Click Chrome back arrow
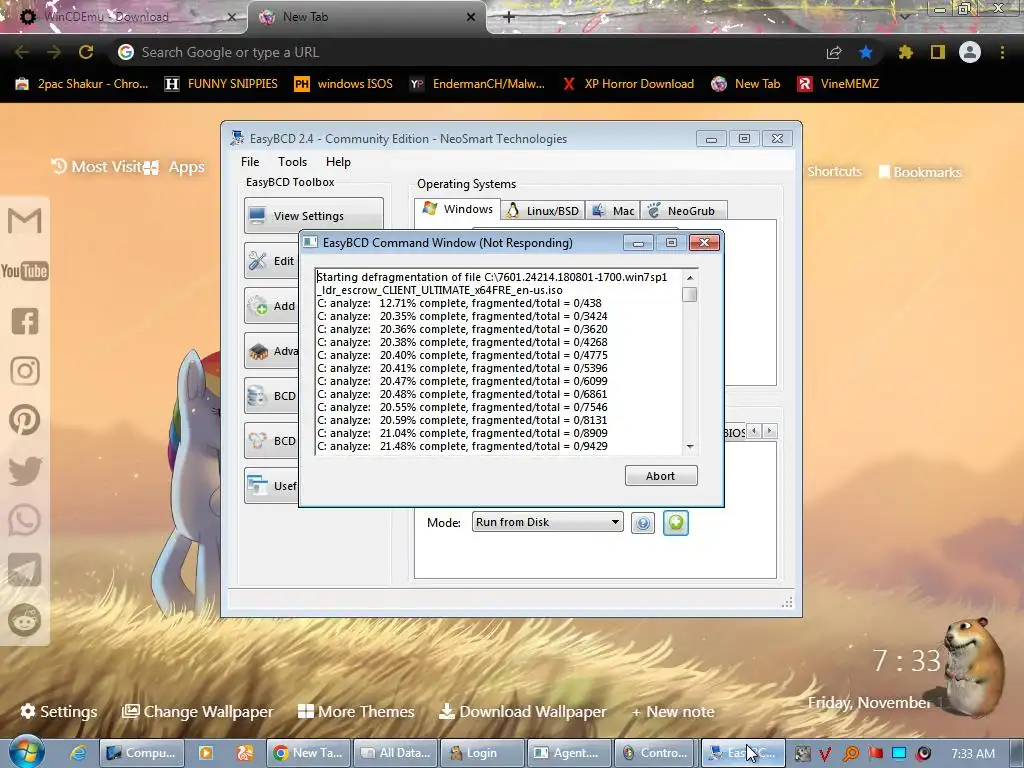 (x=22, y=52)
